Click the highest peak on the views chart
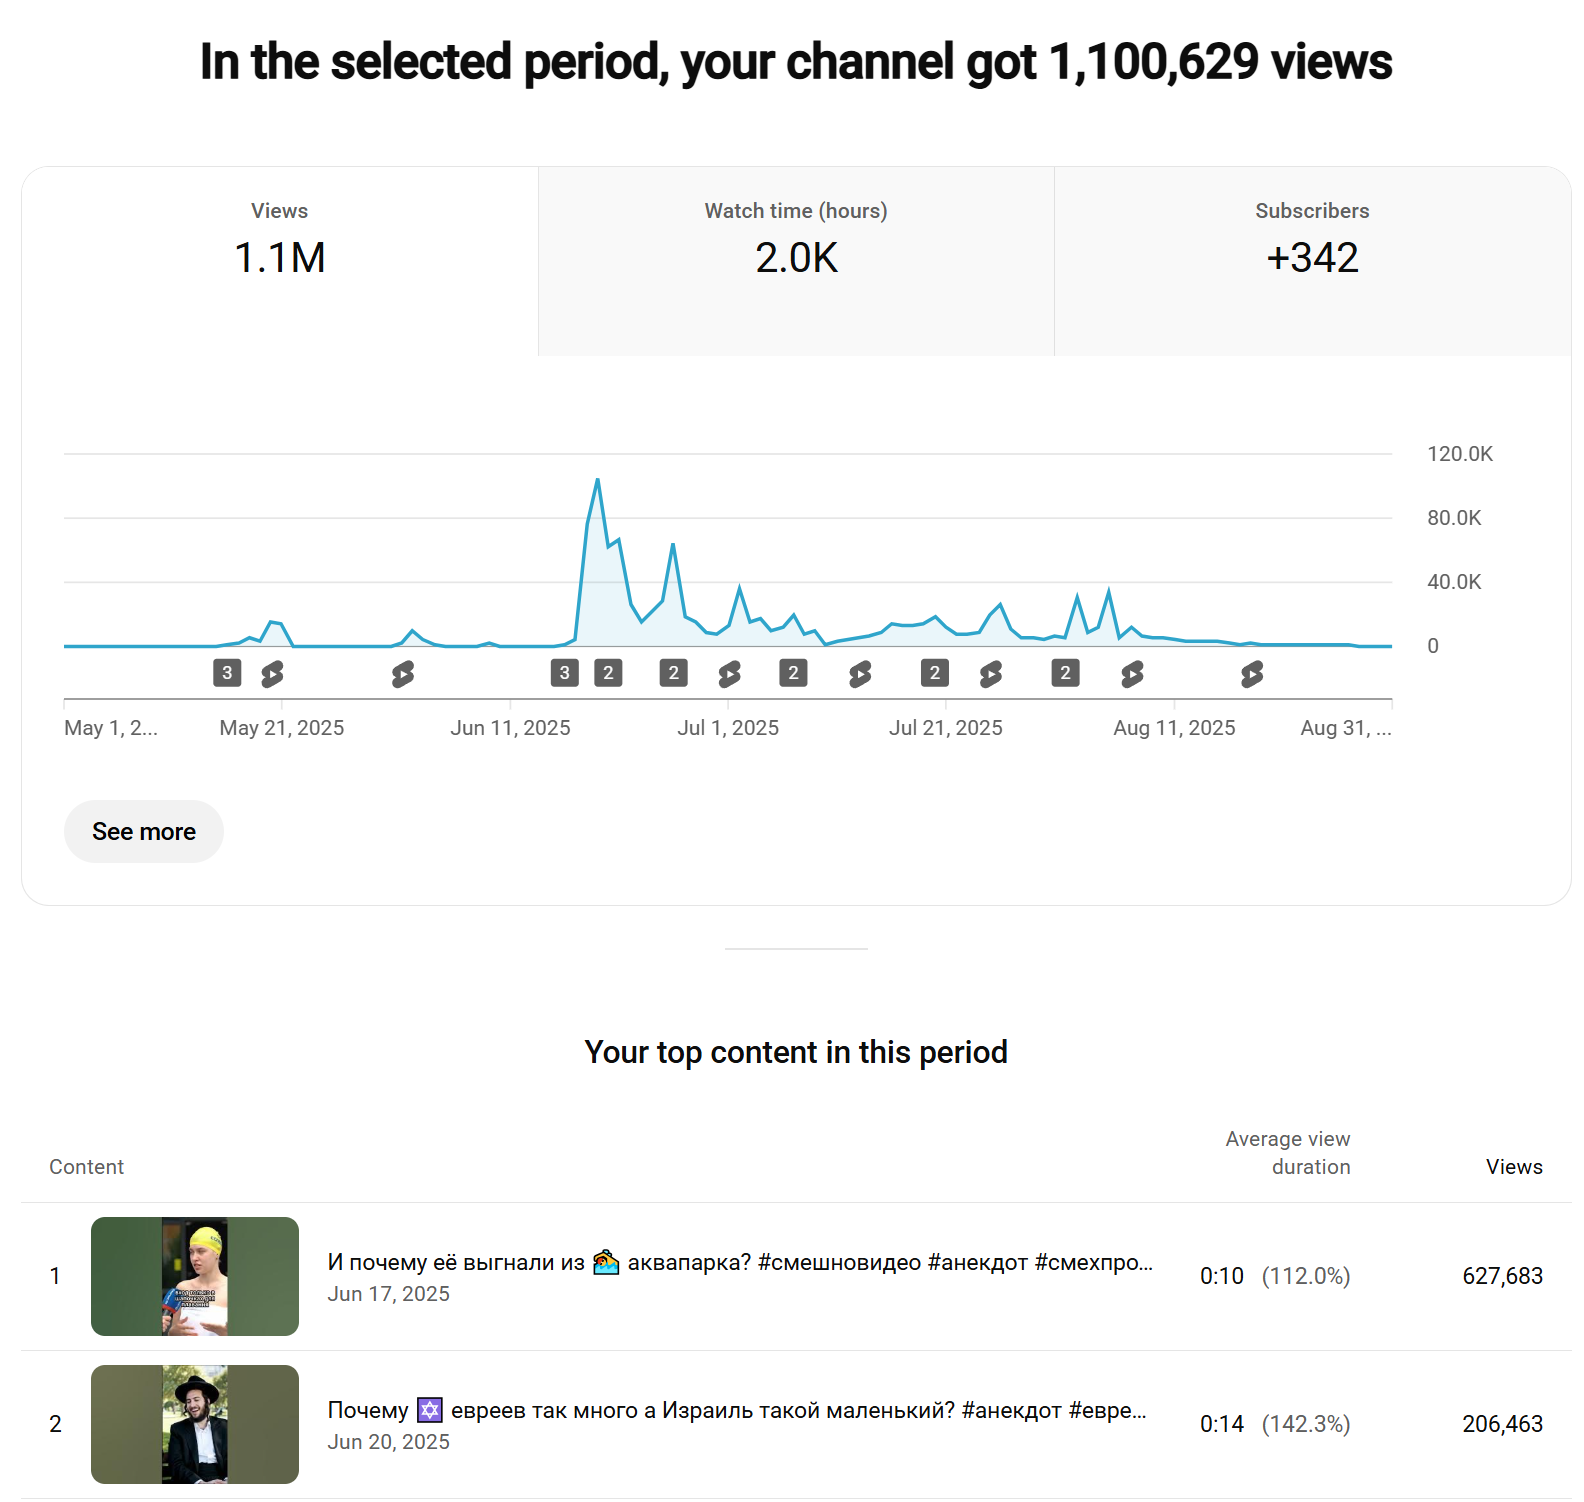The height and width of the screenshot is (1502, 1584). (598, 480)
